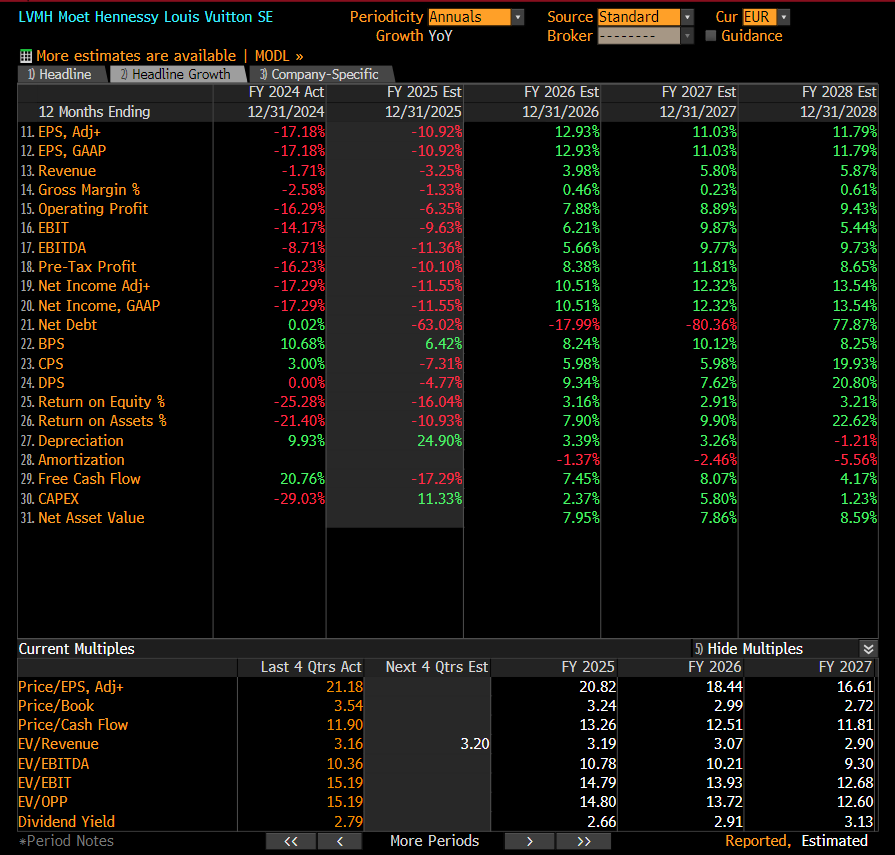
Task: Jump to latest periods with >> button
Action: point(583,841)
